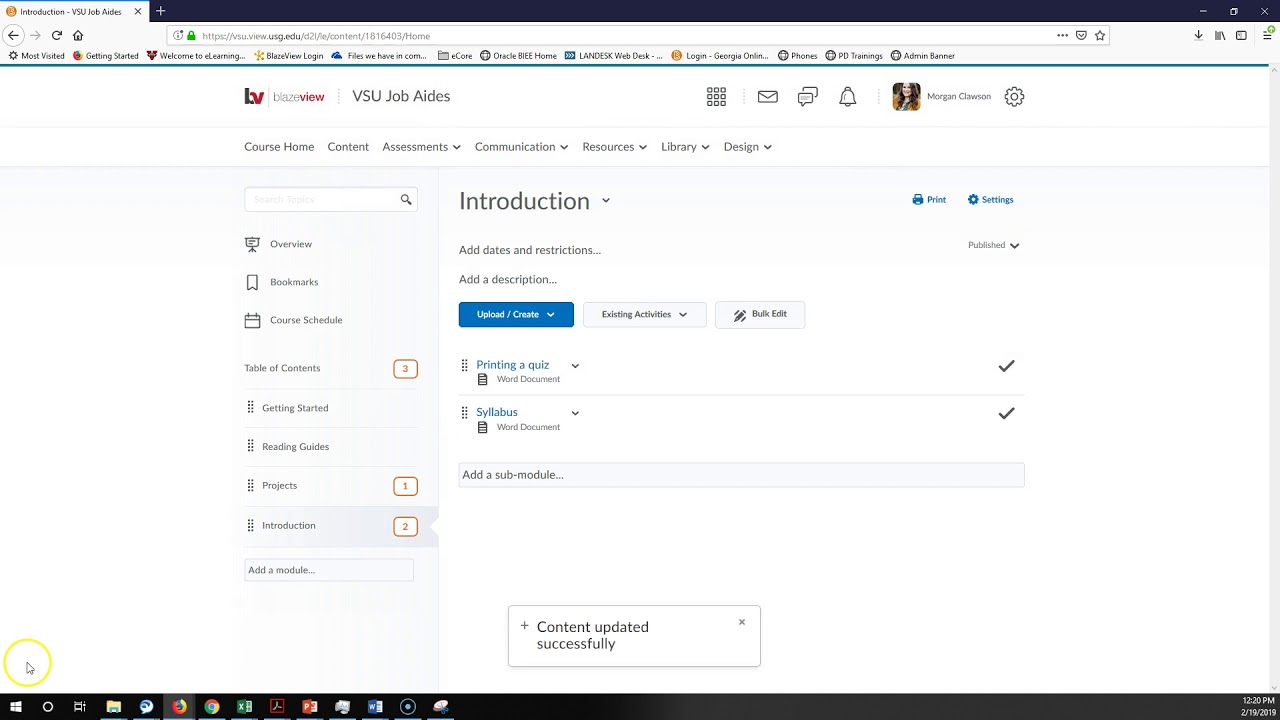Viewport: 1280px width, 720px height.
Task: Click the drag handle beside Introduction module
Action: click(250, 525)
